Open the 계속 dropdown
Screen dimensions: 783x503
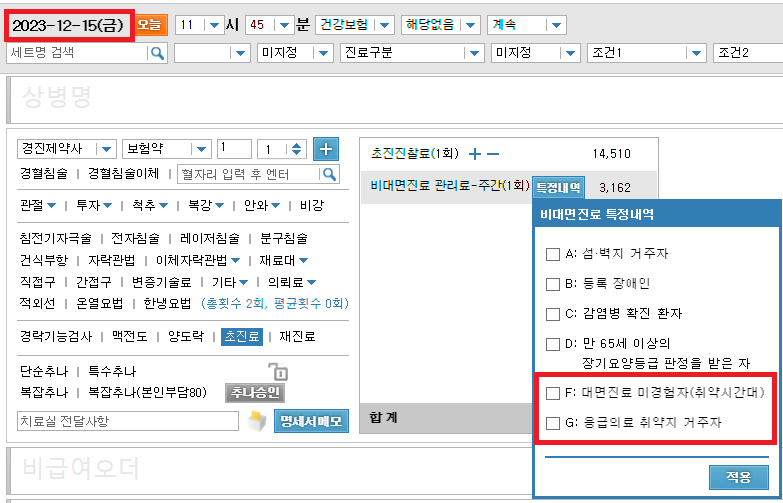coord(526,24)
